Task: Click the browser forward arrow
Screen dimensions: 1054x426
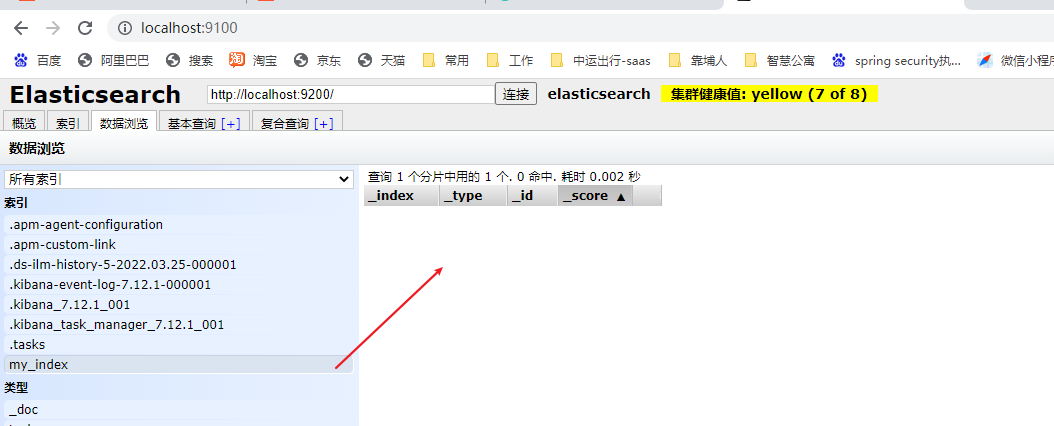Action: (x=52, y=28)
